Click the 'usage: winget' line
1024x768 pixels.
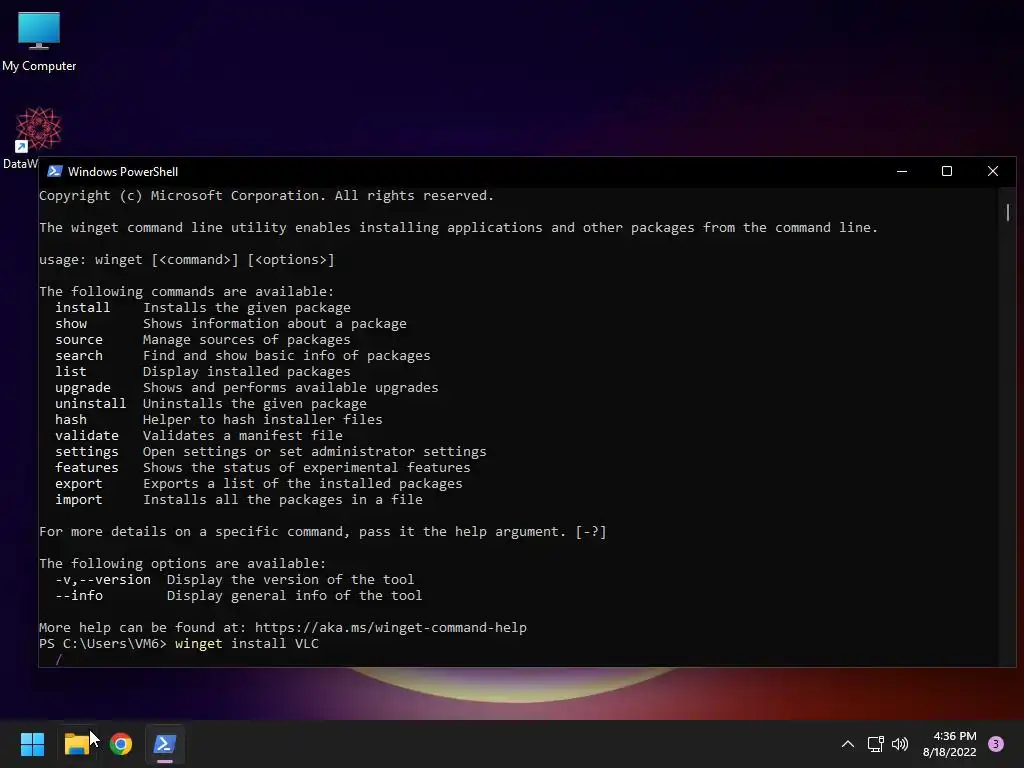(187, 260)
